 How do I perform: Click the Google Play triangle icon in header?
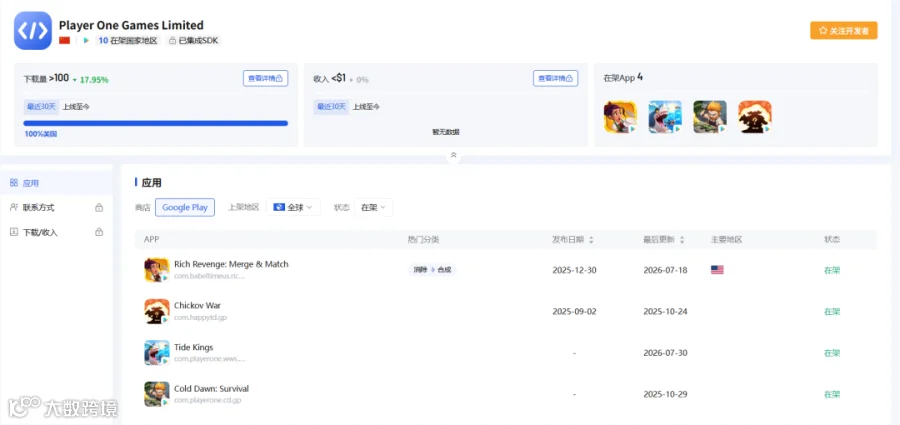86,41
